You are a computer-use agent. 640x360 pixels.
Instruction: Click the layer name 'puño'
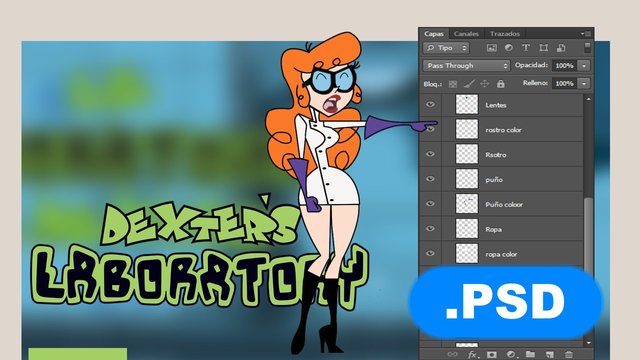click(494, 180)
